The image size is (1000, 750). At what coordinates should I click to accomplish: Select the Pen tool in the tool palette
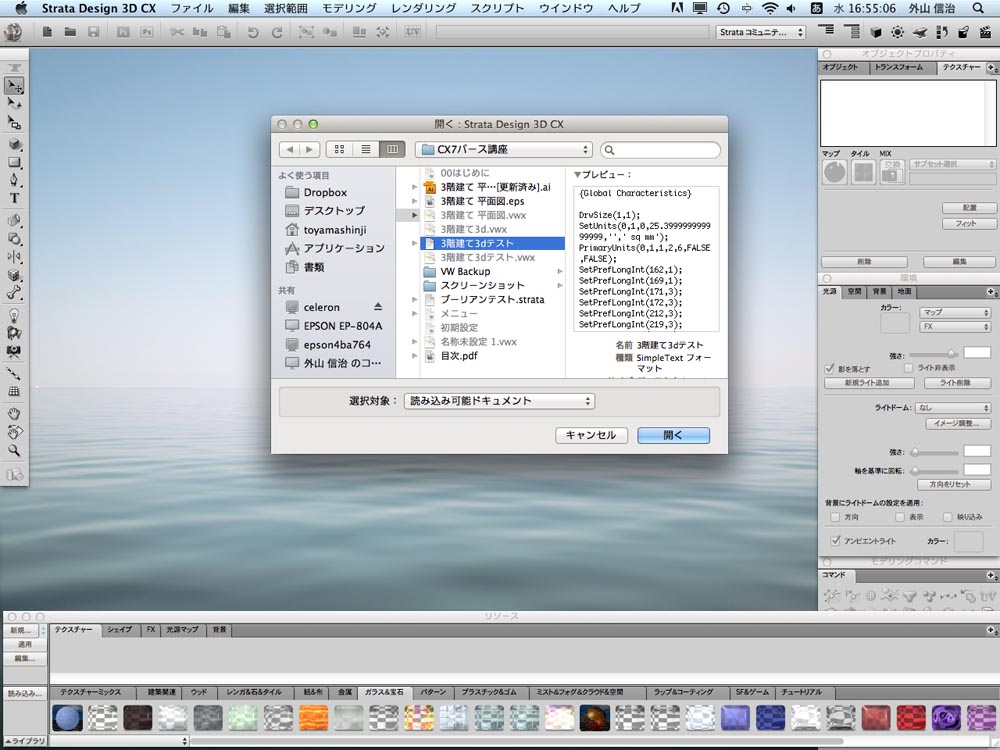[14, 180]
